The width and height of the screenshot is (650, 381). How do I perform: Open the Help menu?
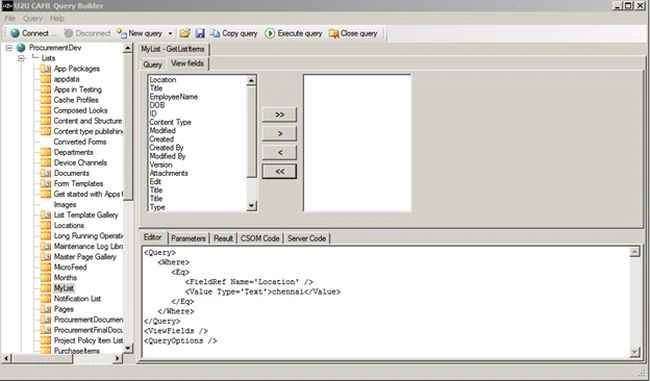[x=57, y=19]
